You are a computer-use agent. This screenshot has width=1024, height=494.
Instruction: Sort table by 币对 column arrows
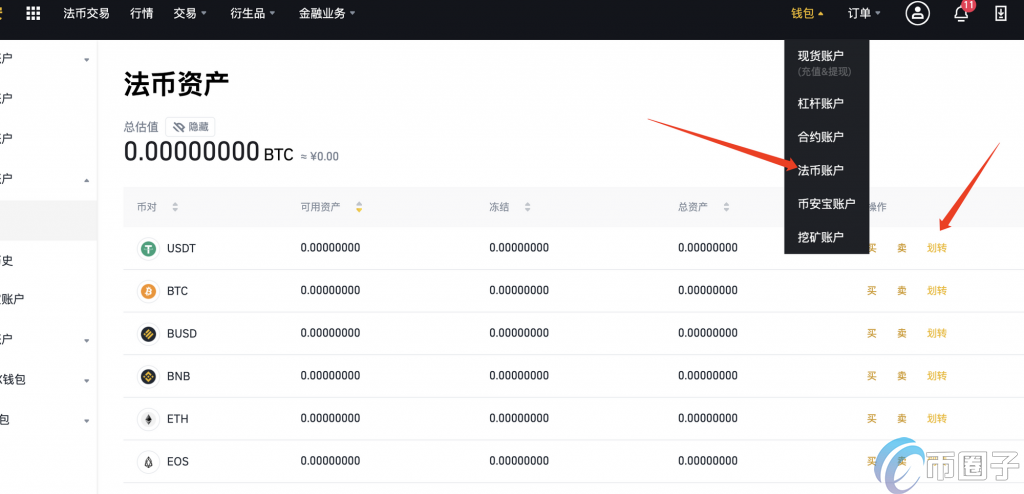click(175, 207)
